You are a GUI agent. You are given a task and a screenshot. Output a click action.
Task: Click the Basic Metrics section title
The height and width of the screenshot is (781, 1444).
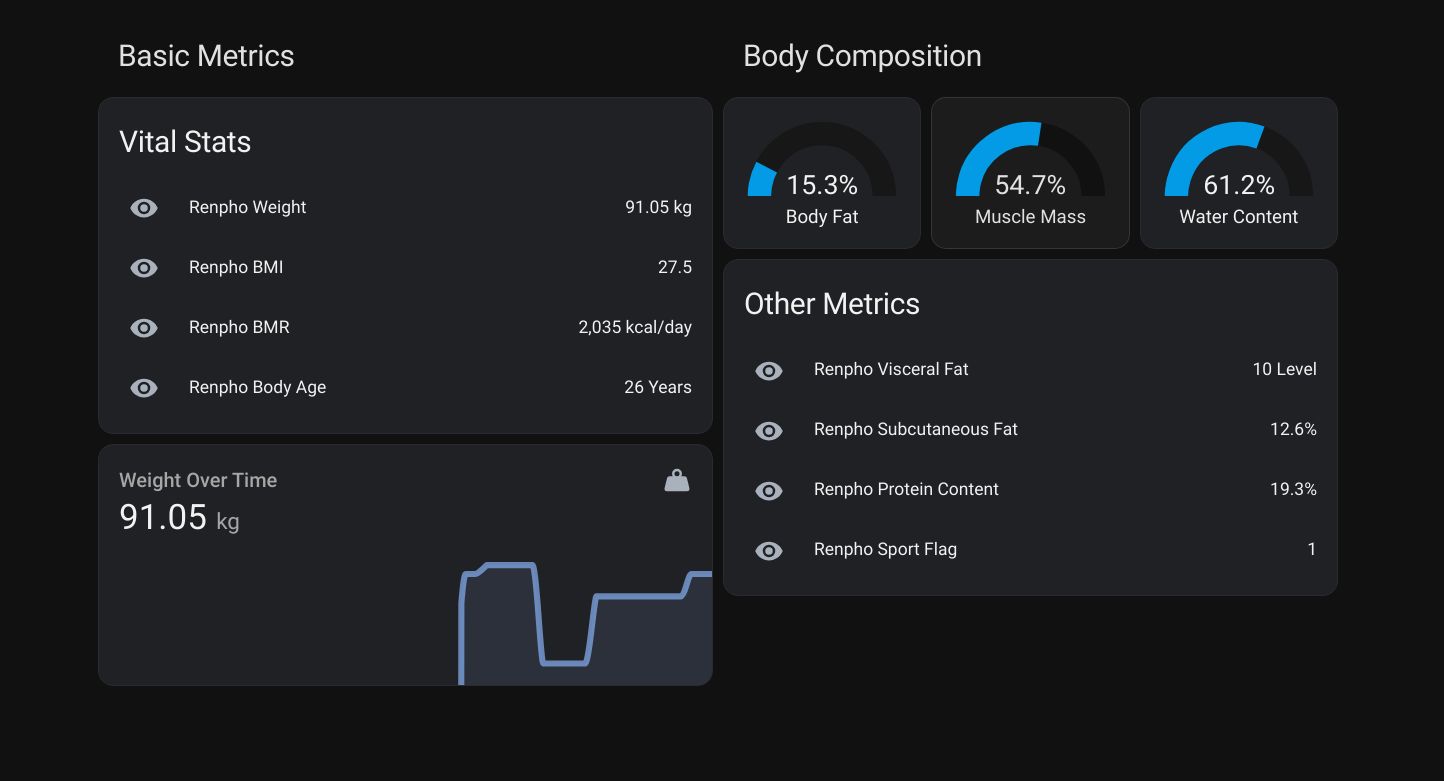coord(206,56)
